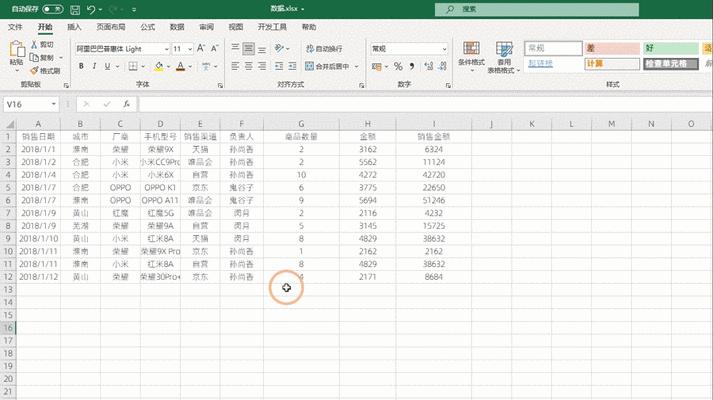Switch to the 帮助 ribbon tab
Screen dimensions: 713x400
click(309, 27)
